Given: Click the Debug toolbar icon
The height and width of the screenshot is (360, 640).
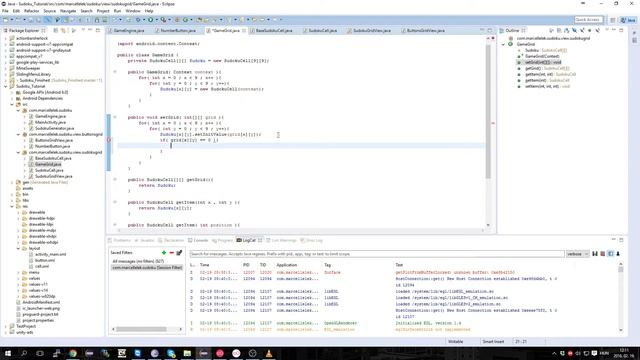Looking at the screenshot, I should point(138,20).
